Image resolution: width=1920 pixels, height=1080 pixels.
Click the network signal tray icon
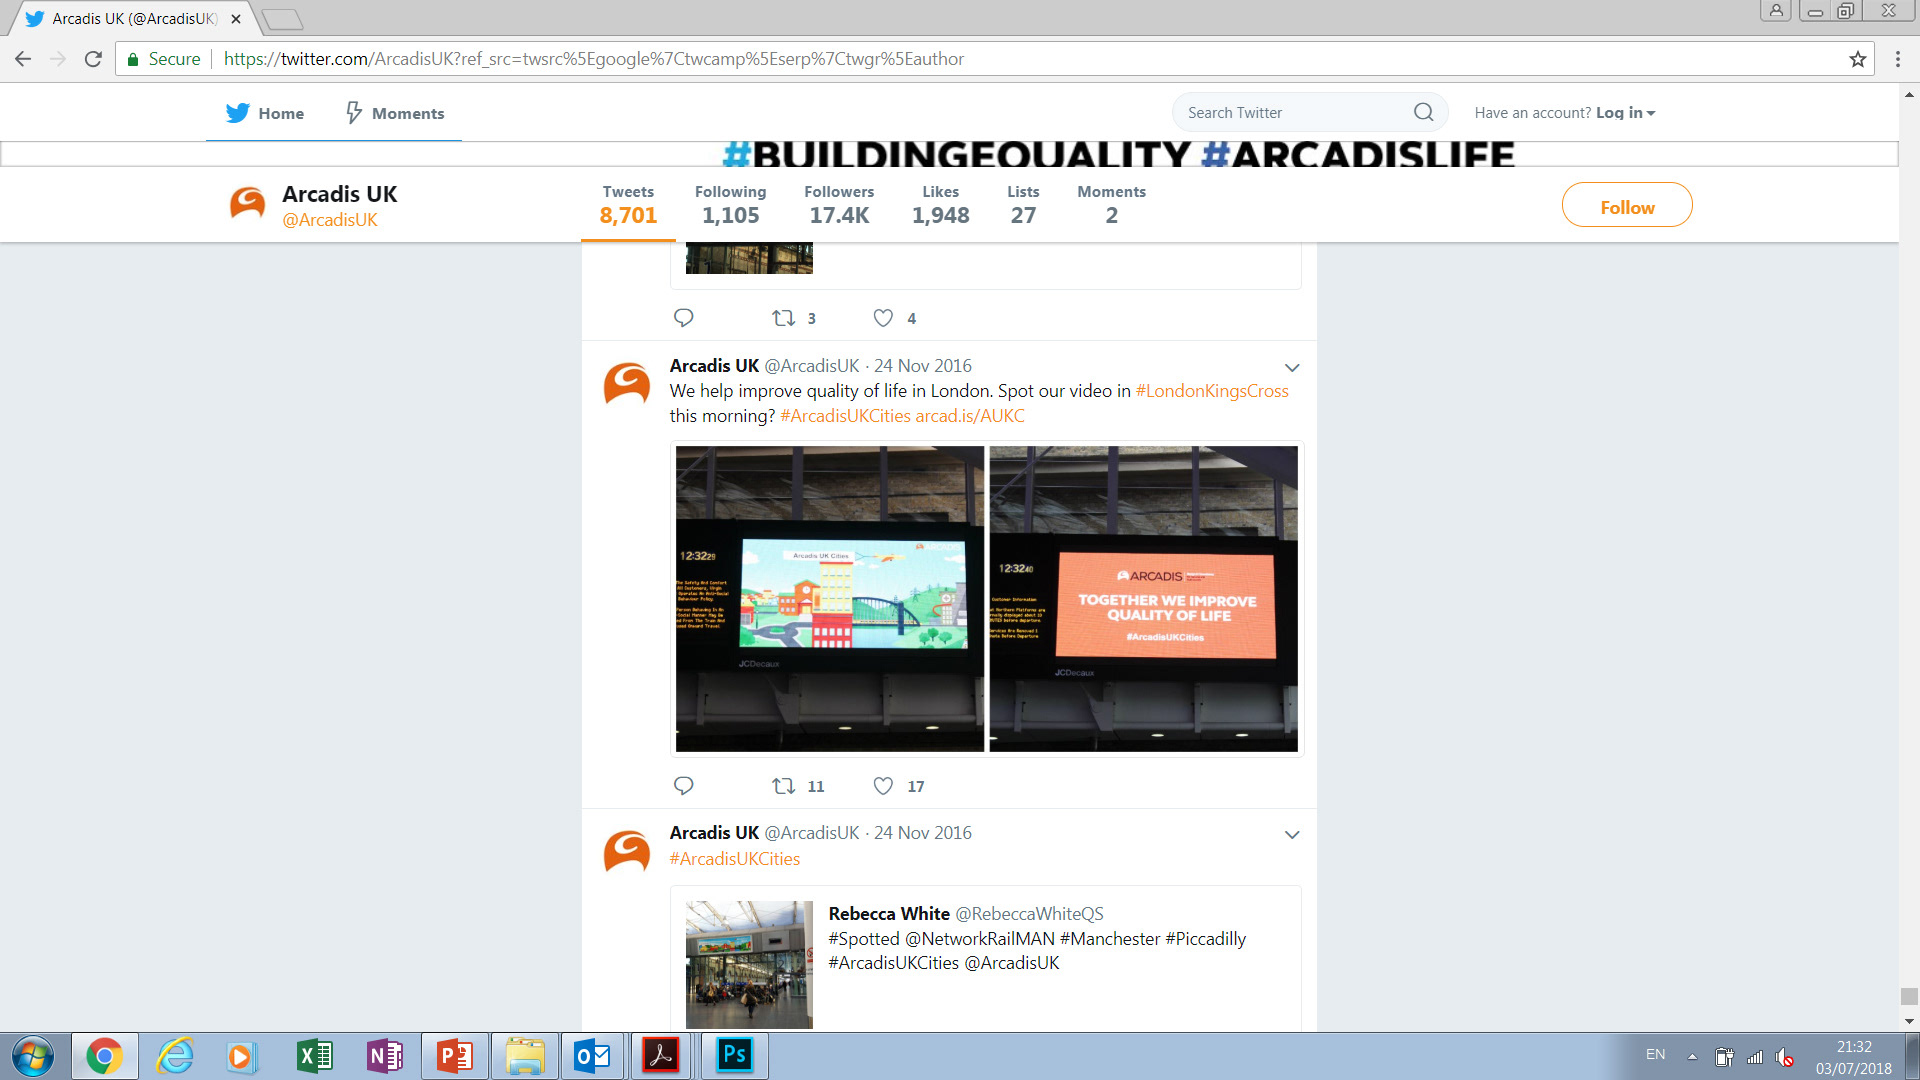coord(1755,1057)
